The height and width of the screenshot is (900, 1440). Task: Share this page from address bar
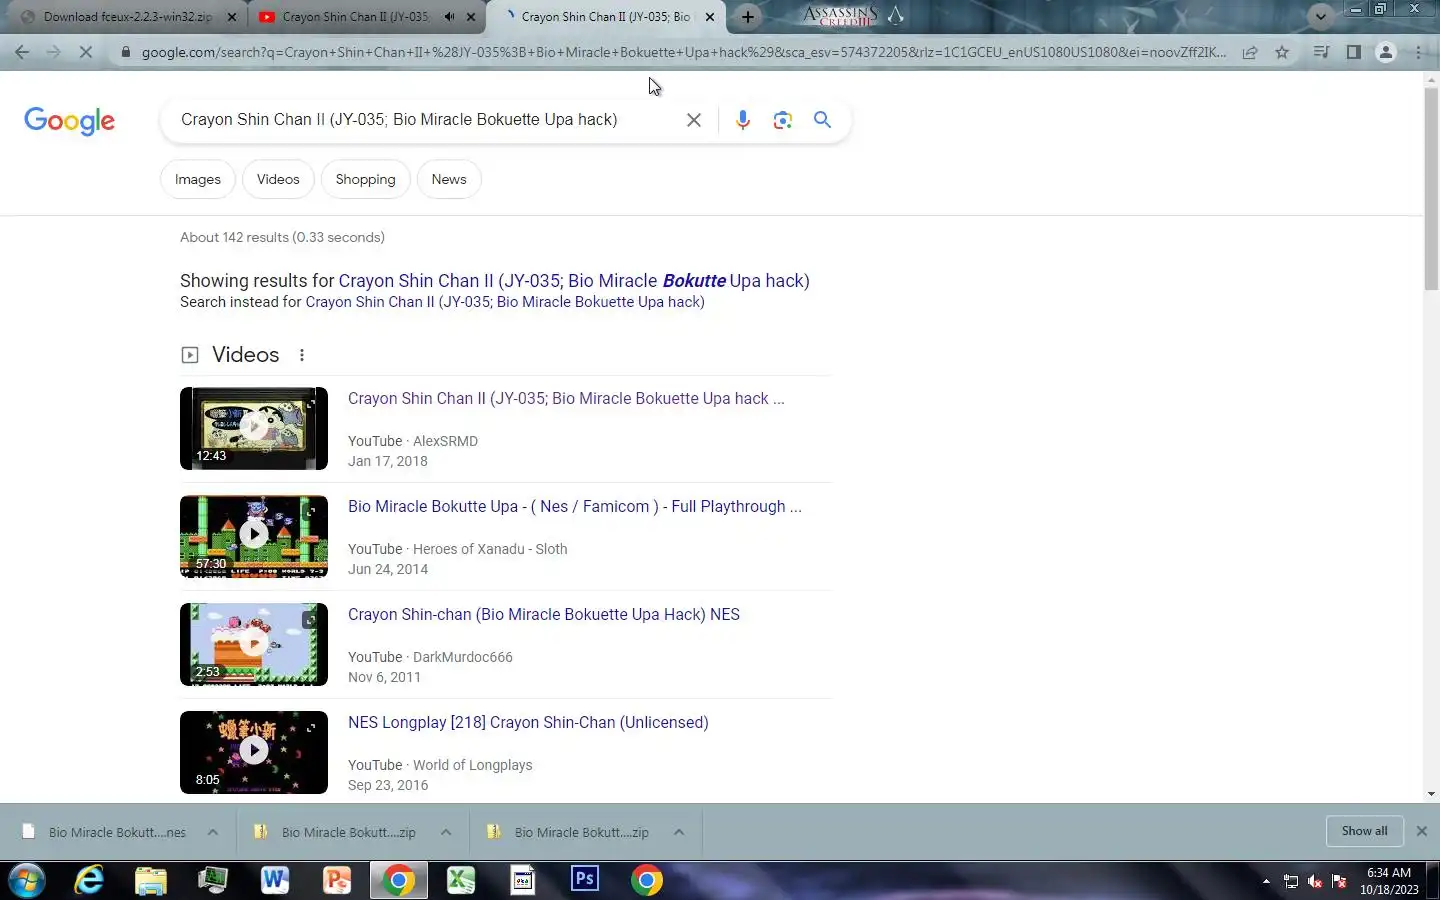[x=1250, y=52]
